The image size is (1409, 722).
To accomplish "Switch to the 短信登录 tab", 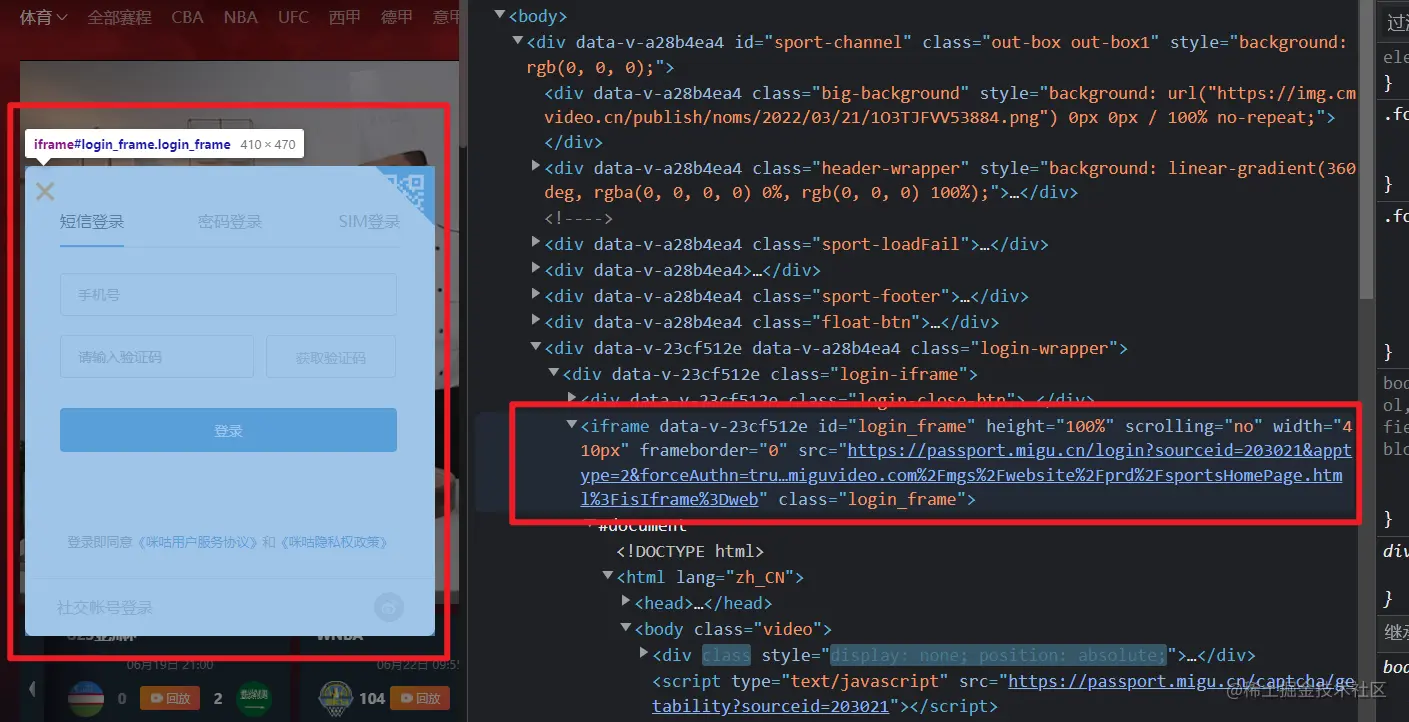I will tap(92, 221).
